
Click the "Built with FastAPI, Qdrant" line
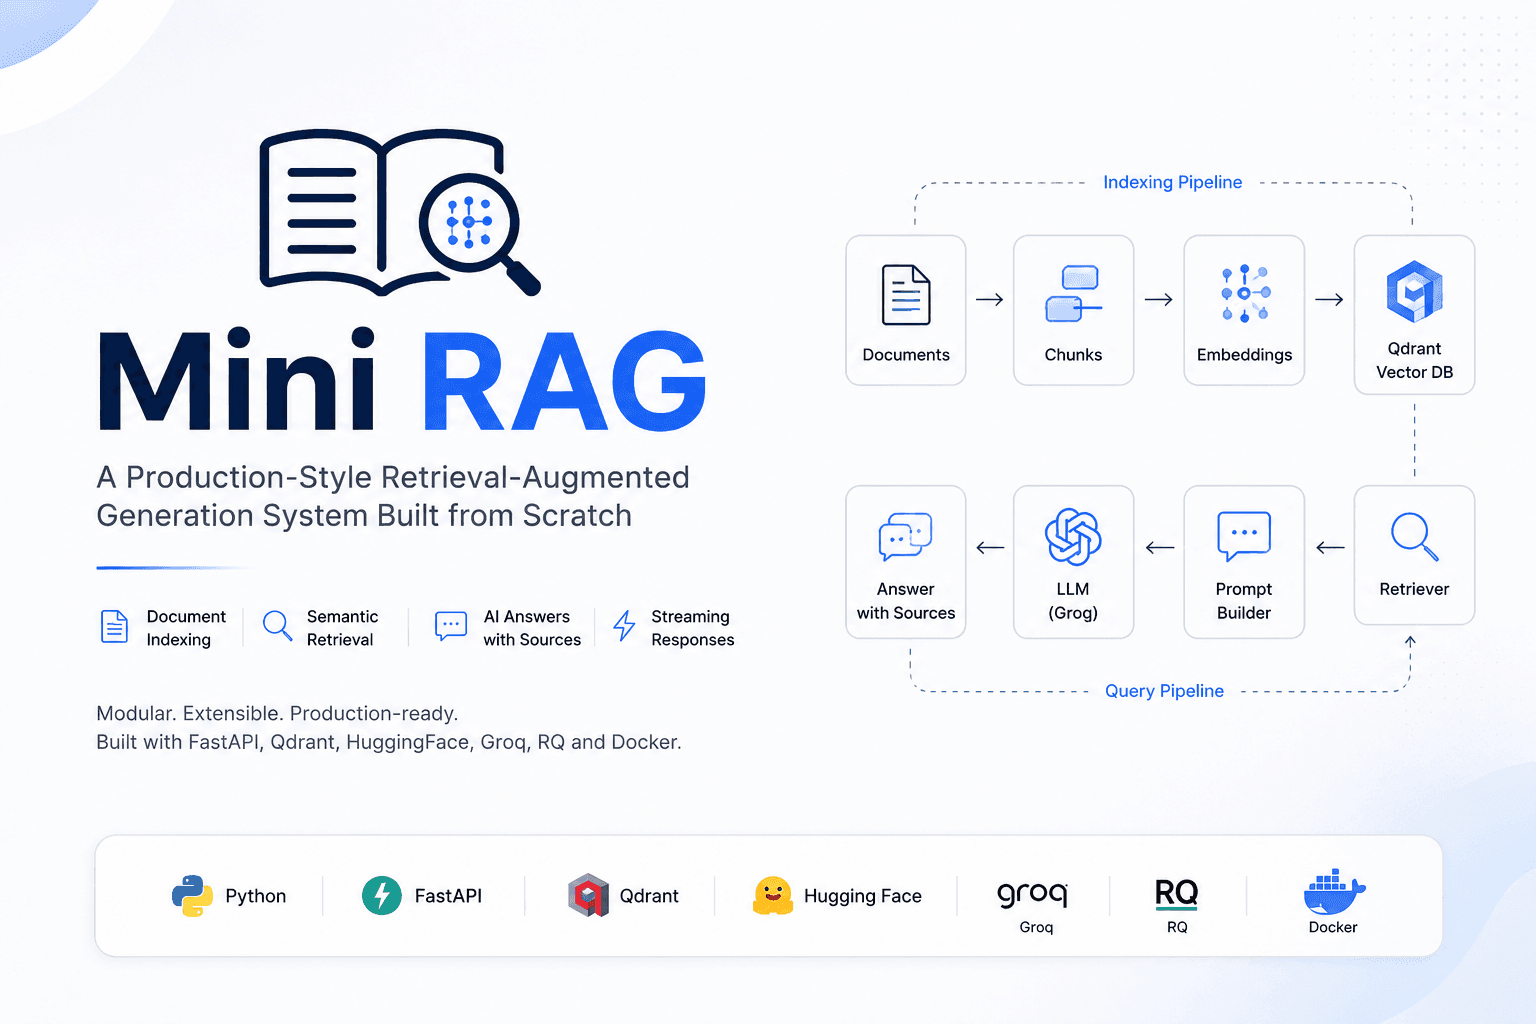pyautogui.click(x=389, y=742)
